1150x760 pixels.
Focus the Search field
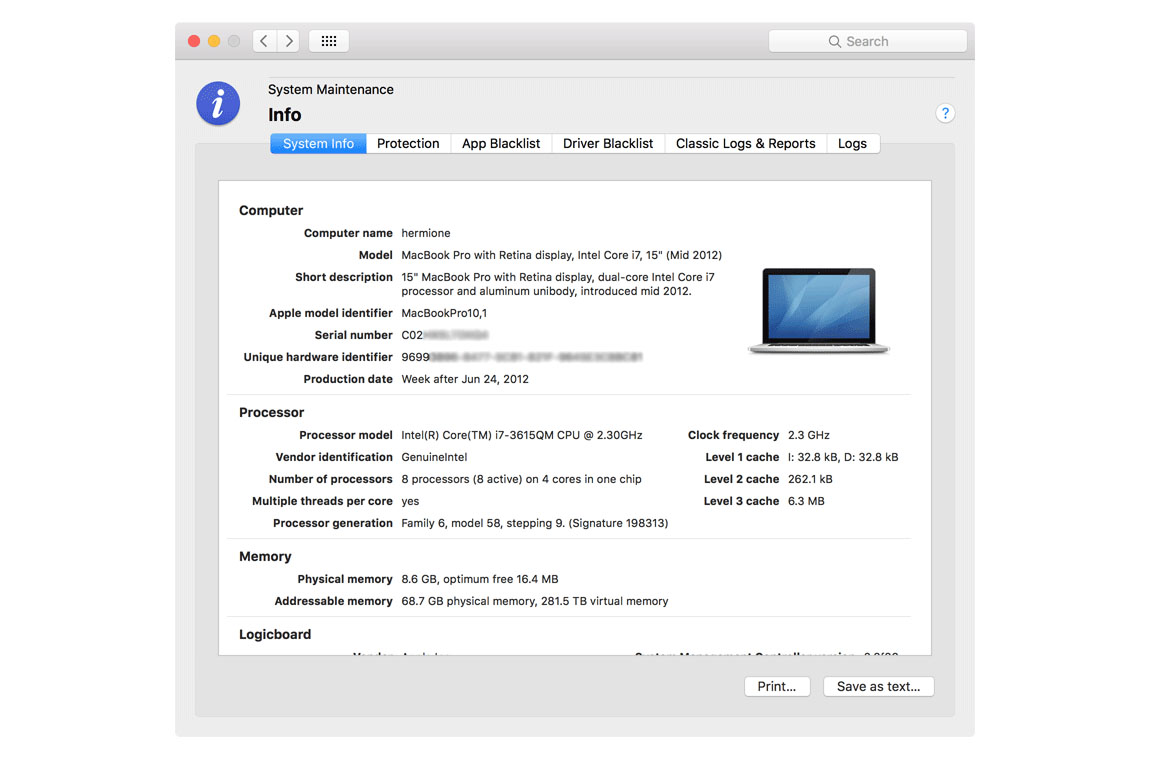pyautogui.click(x=867, y=41)
